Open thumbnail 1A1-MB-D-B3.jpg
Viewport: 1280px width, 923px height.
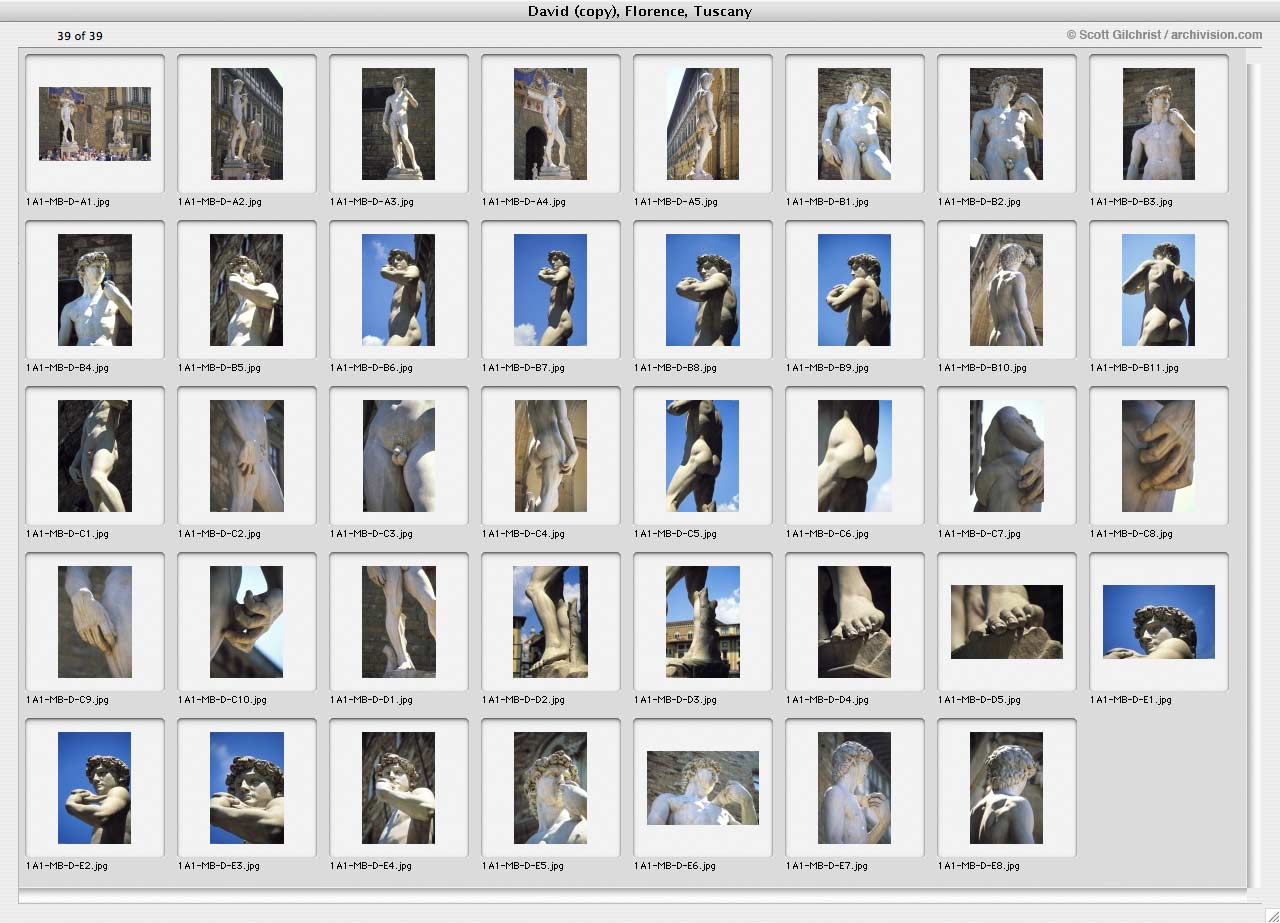[x=1159, y=124]
